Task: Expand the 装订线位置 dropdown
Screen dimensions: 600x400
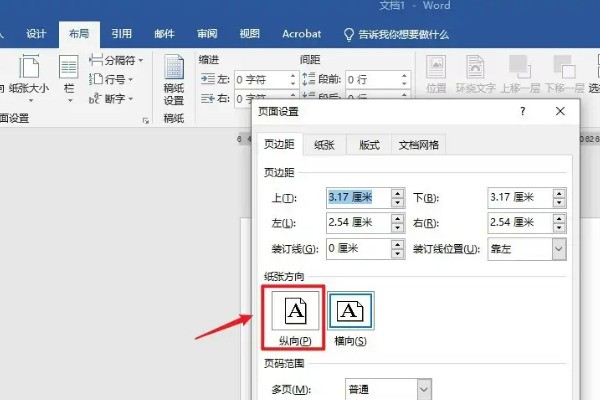Action: tap(558, 249)
